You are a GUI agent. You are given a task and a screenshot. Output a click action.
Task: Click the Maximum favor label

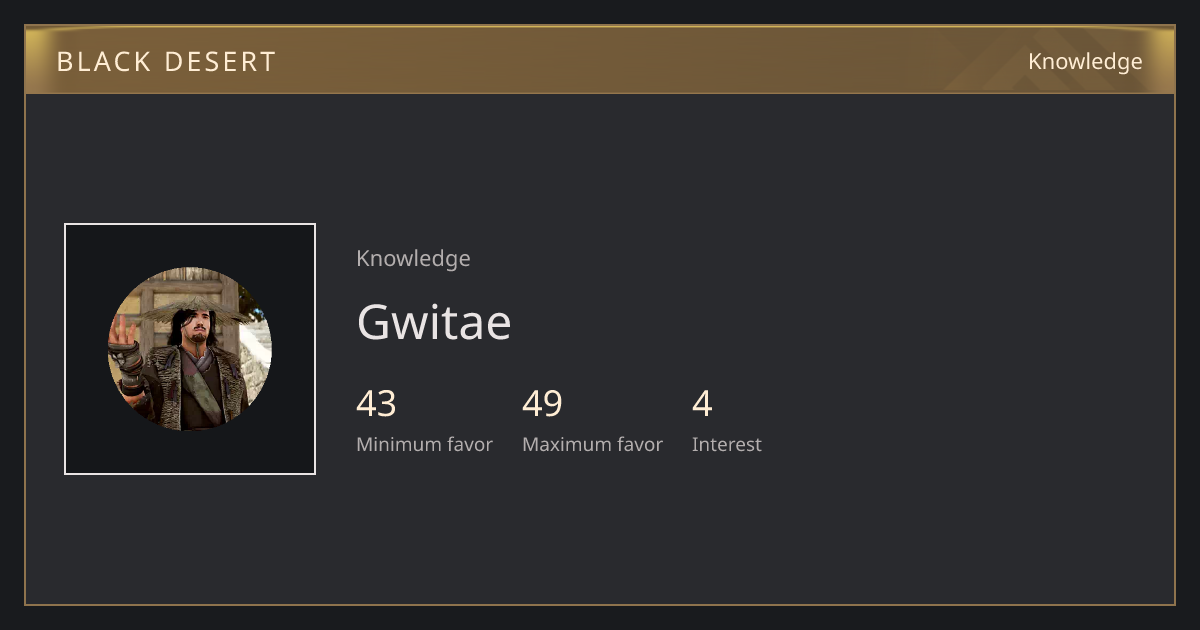click(592, 444)
